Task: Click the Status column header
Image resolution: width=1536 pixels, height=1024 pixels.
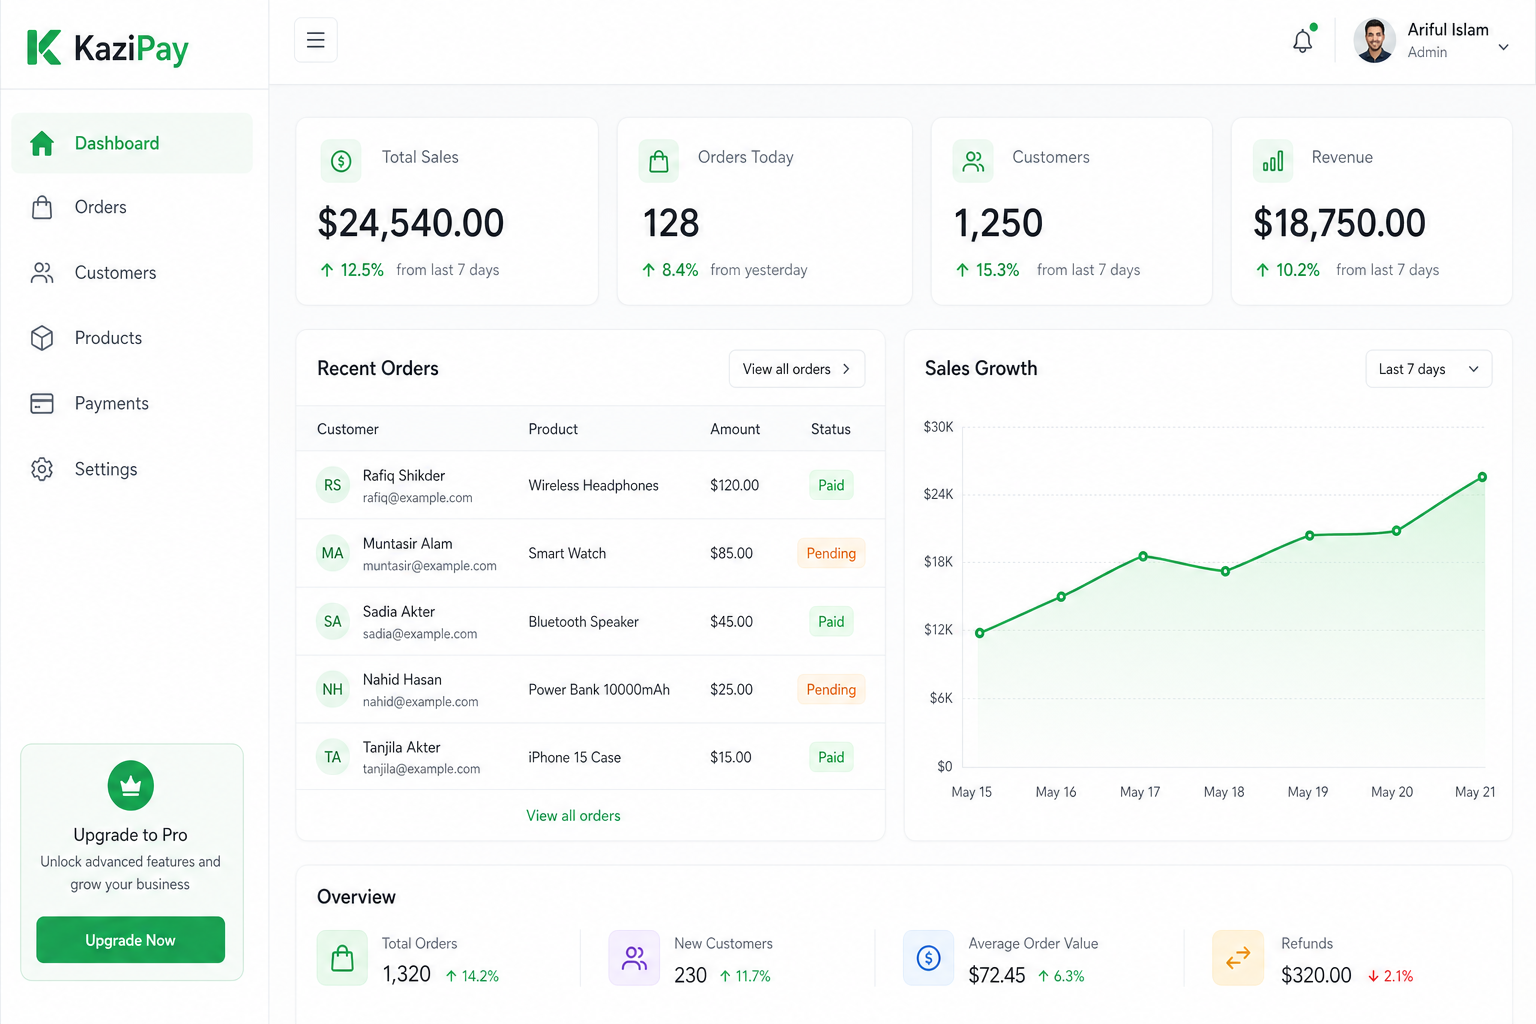Action: point(831,429)
